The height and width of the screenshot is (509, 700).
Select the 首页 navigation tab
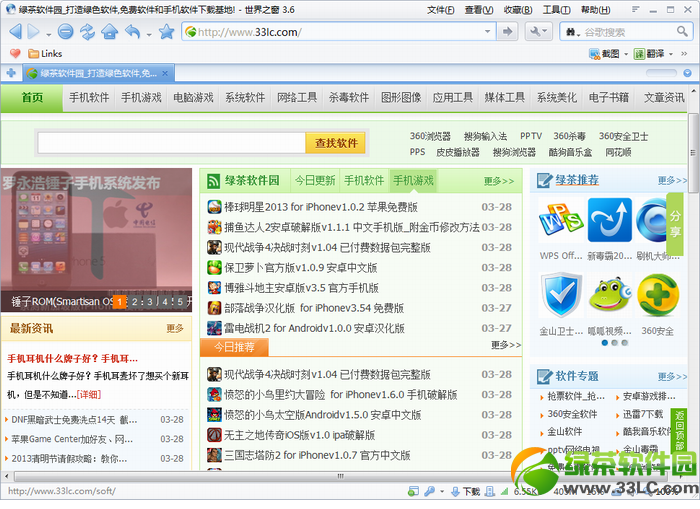point(32,97)
